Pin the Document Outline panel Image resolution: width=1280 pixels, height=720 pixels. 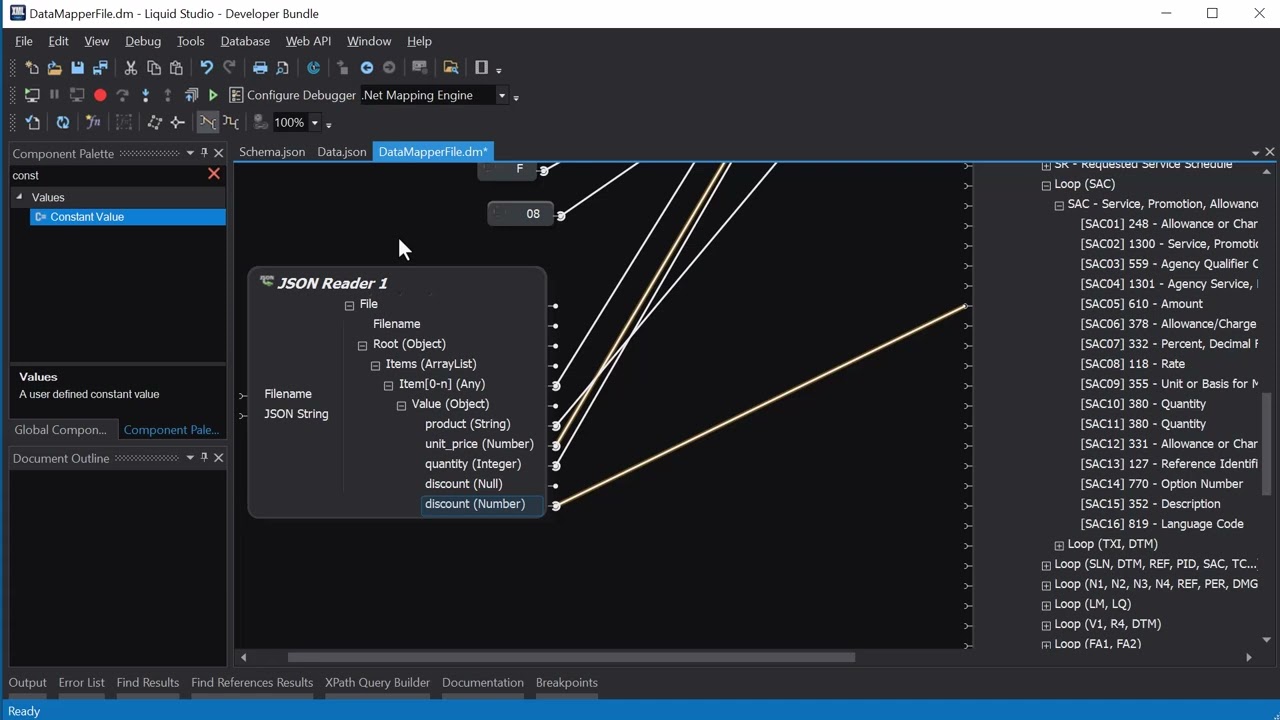click(204, 458)
